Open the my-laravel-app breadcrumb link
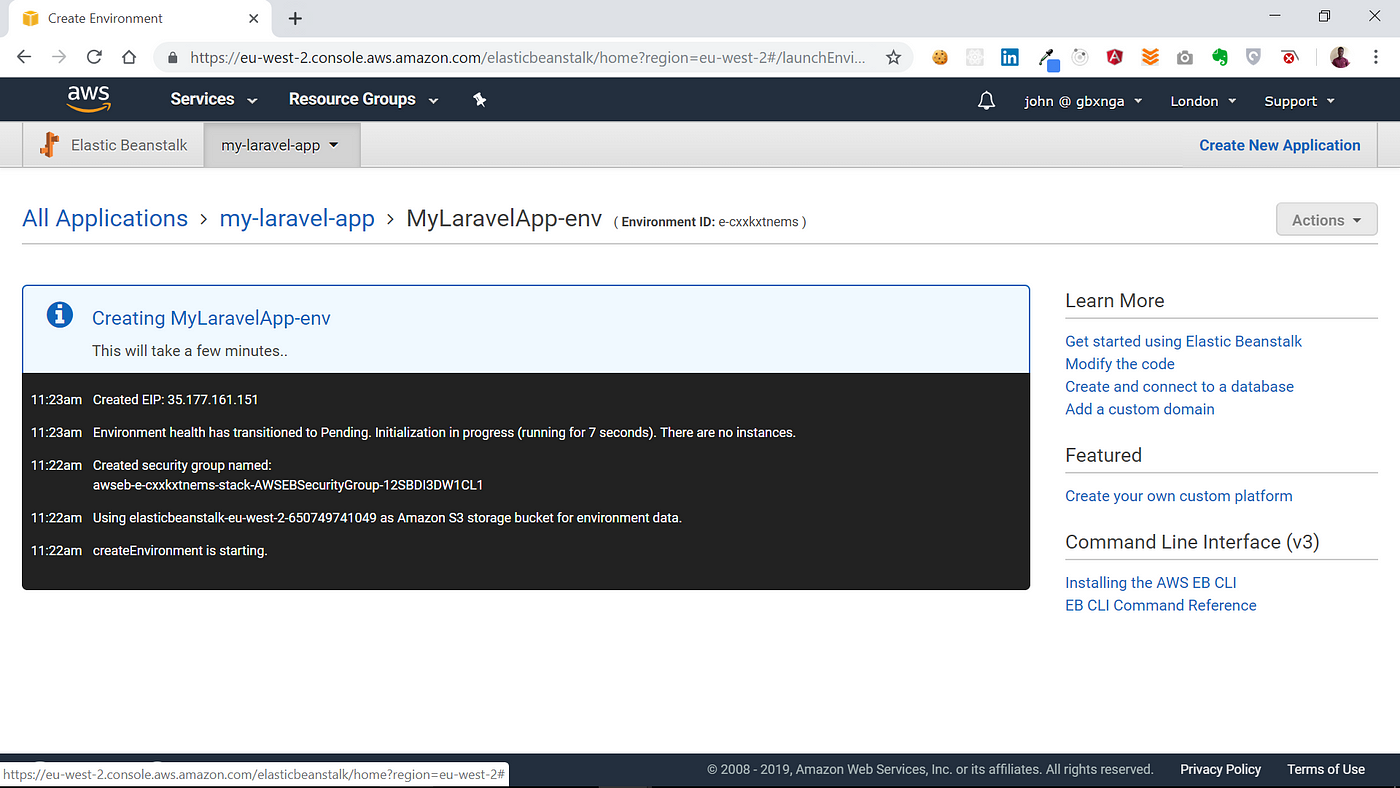Viewport: 1400px width, 788px height. pos(297,218)
